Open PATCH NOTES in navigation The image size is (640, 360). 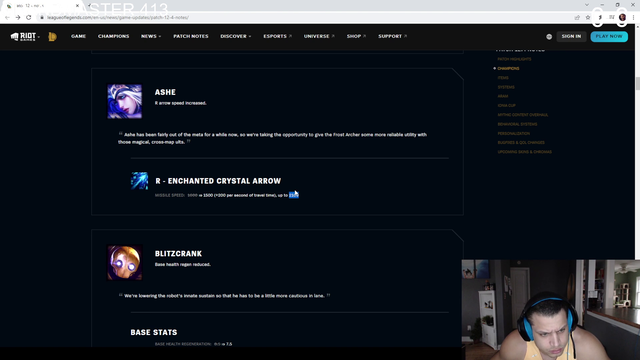191,36
